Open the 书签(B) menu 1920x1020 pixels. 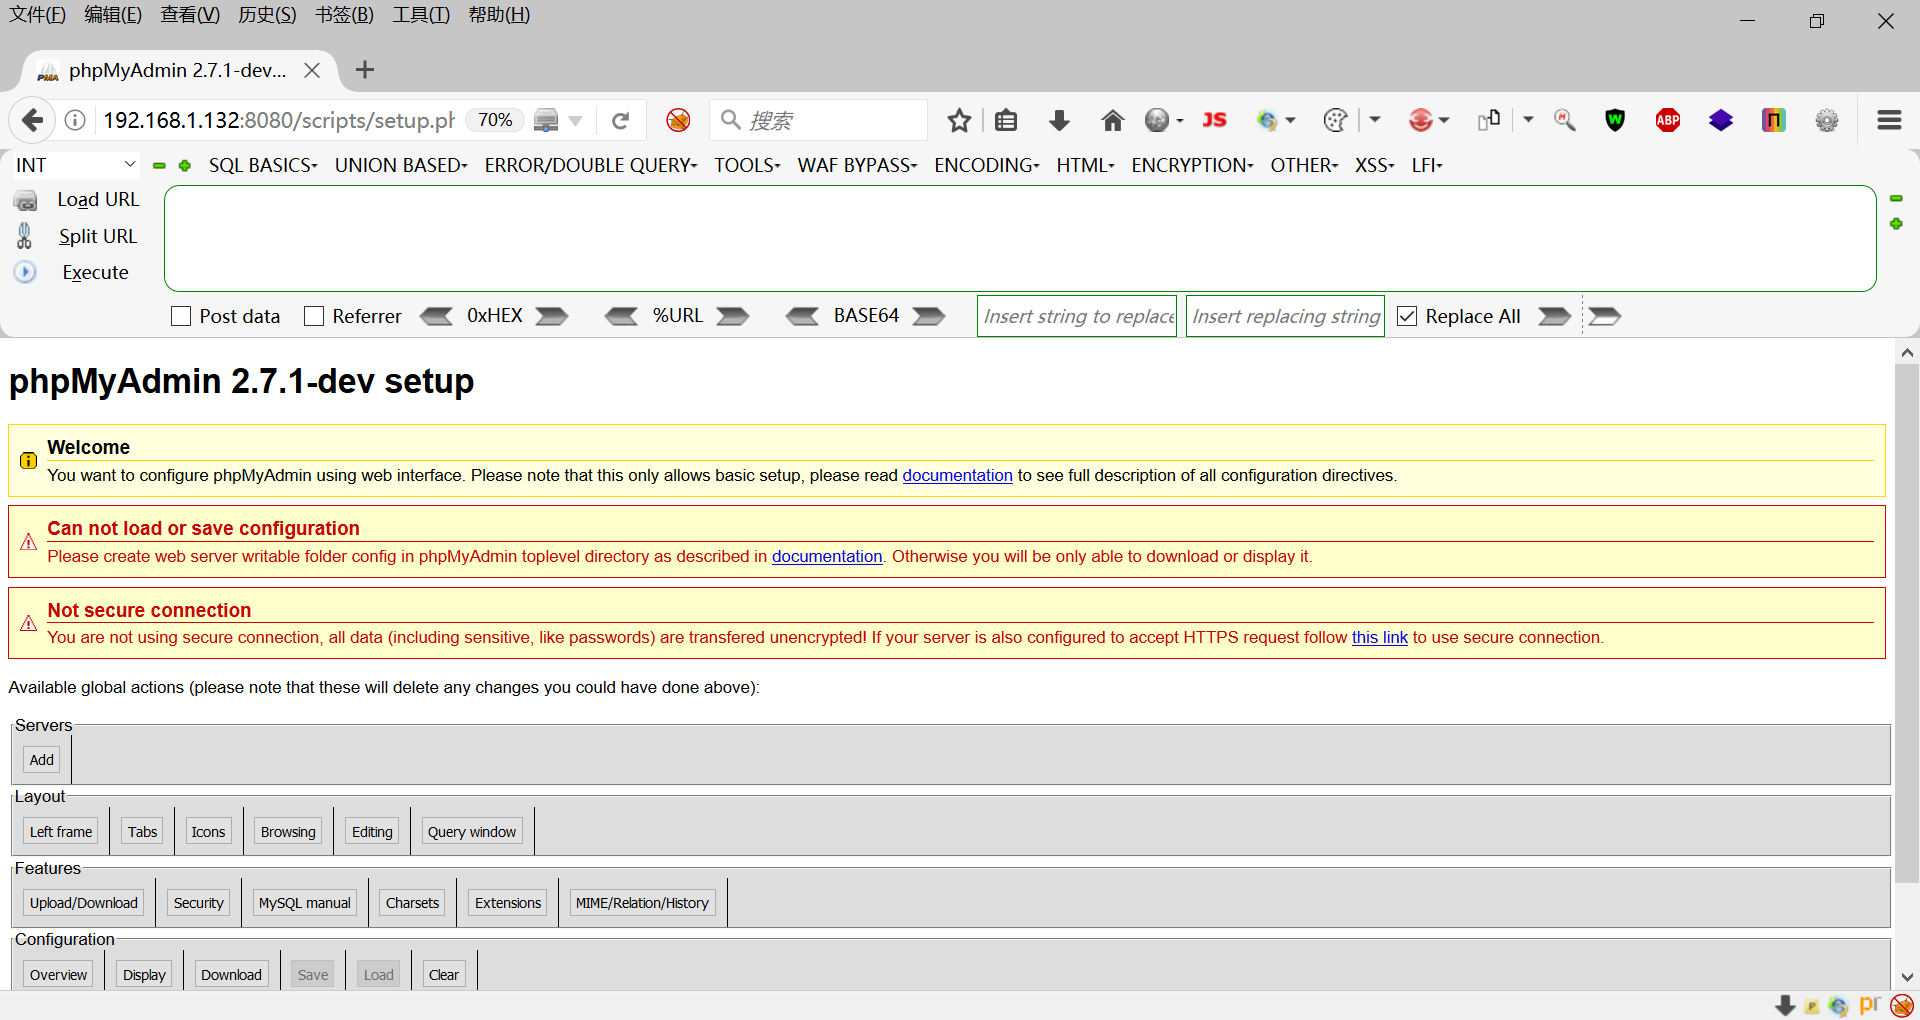coord(344,15)
